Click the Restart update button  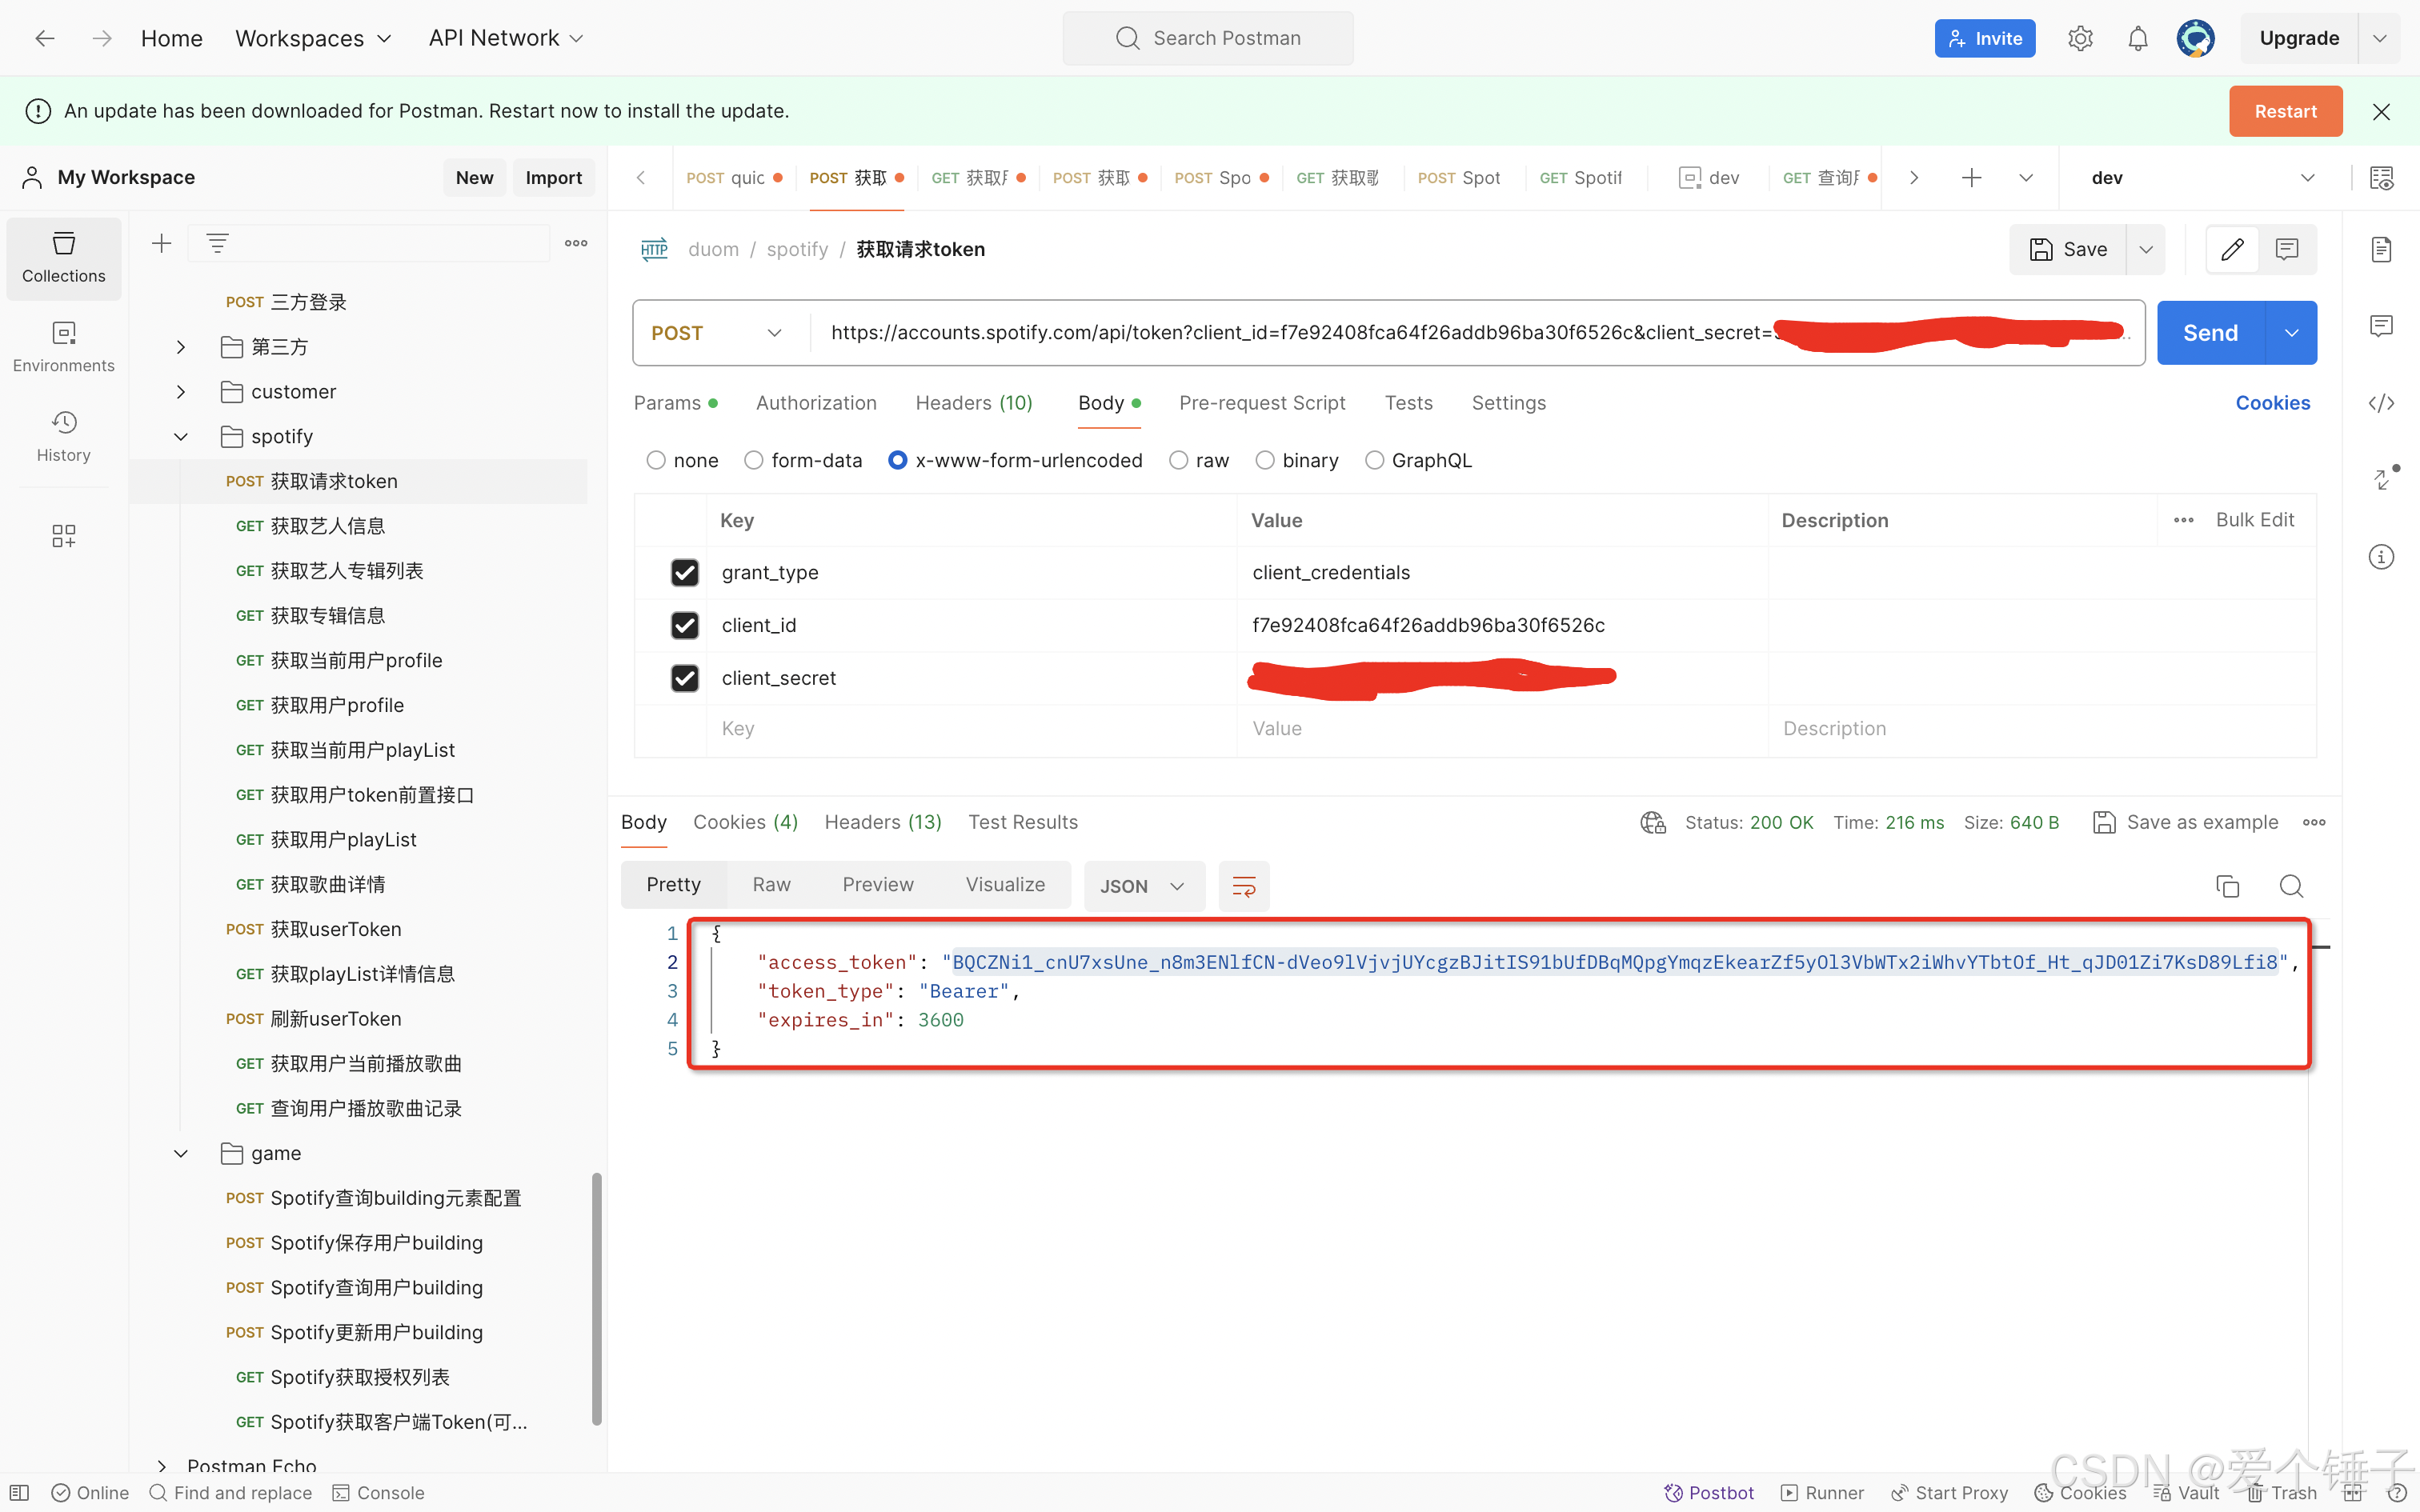[2285, 111]
